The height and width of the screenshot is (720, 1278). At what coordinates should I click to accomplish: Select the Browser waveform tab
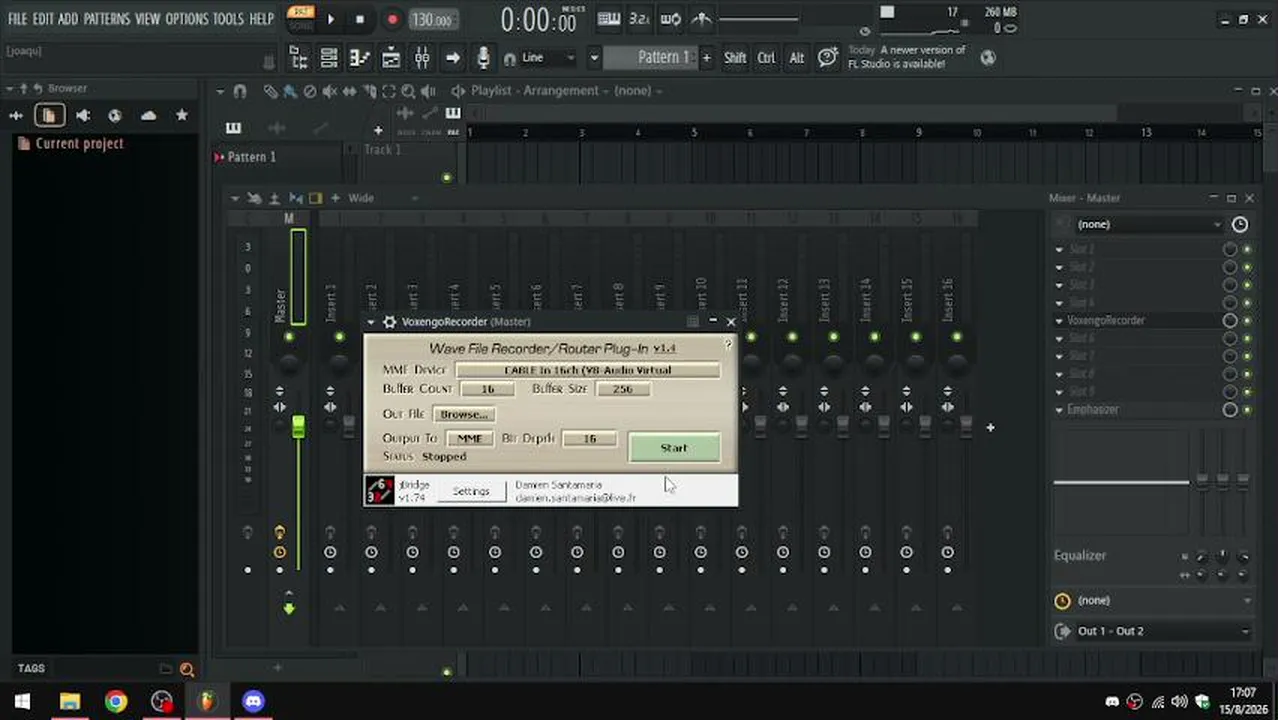(x=16, y=115)
